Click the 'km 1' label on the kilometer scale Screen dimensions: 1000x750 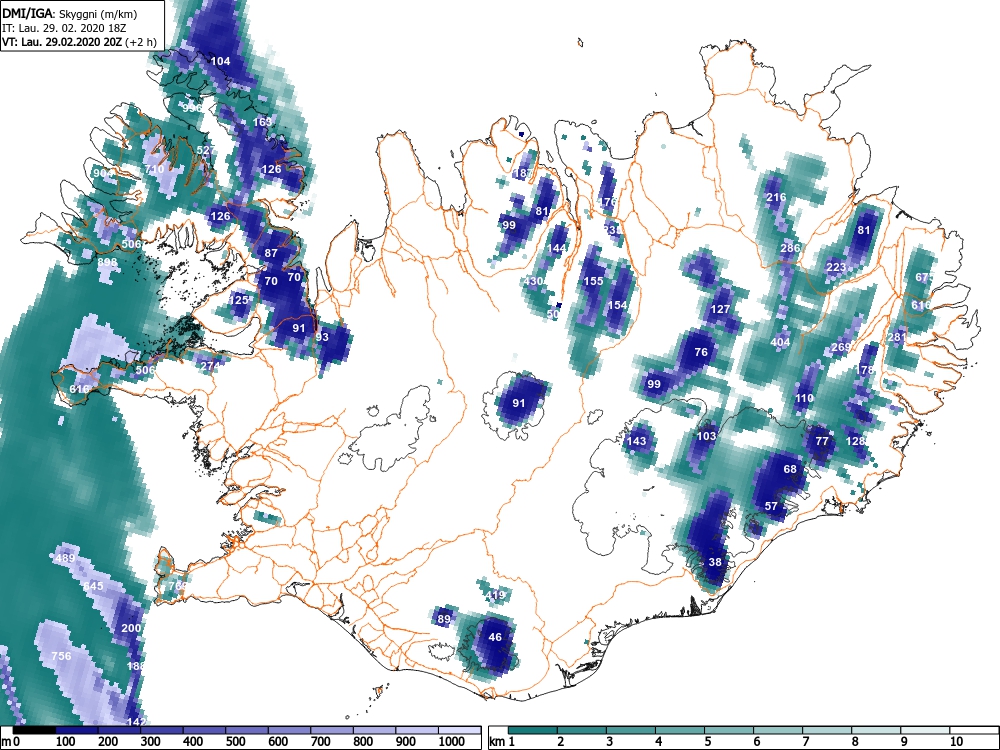[x=502, y=742]
